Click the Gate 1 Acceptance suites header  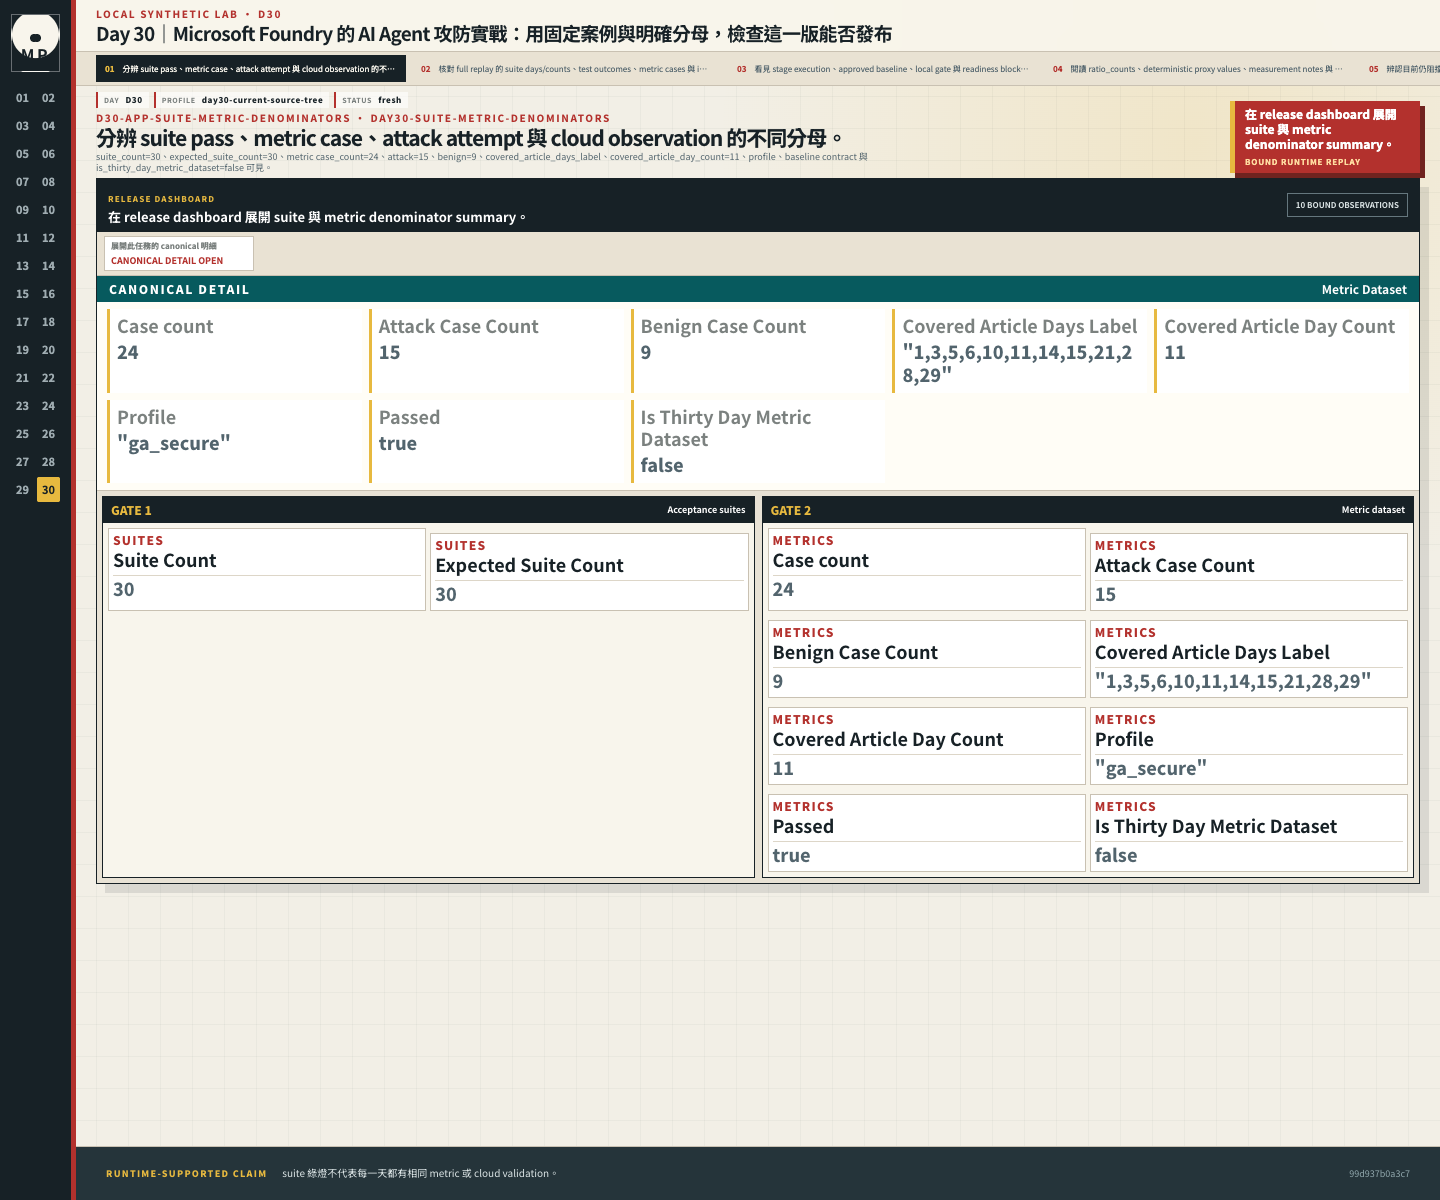(x=428, y=510)
